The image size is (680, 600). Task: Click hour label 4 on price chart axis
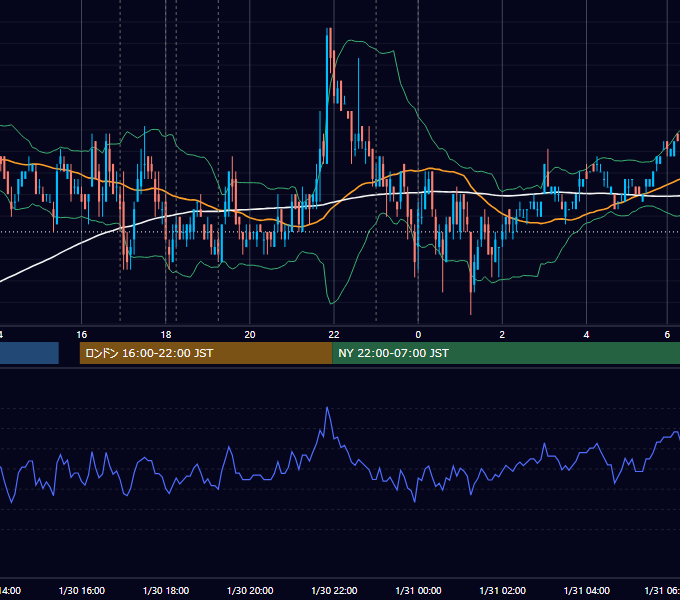(586, 335)
